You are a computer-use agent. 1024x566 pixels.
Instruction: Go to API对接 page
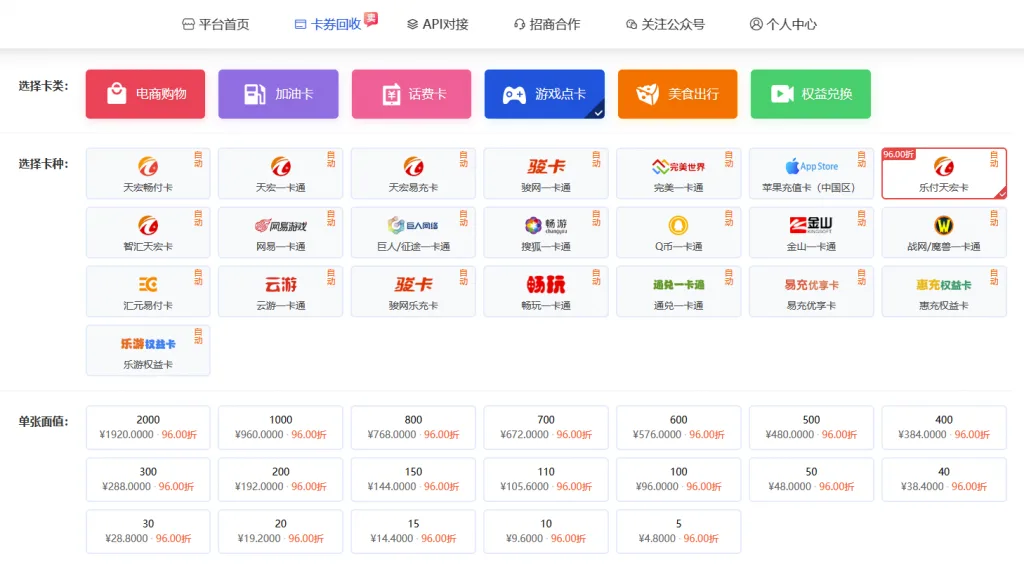pyautogui.click(x=438, y=24)
